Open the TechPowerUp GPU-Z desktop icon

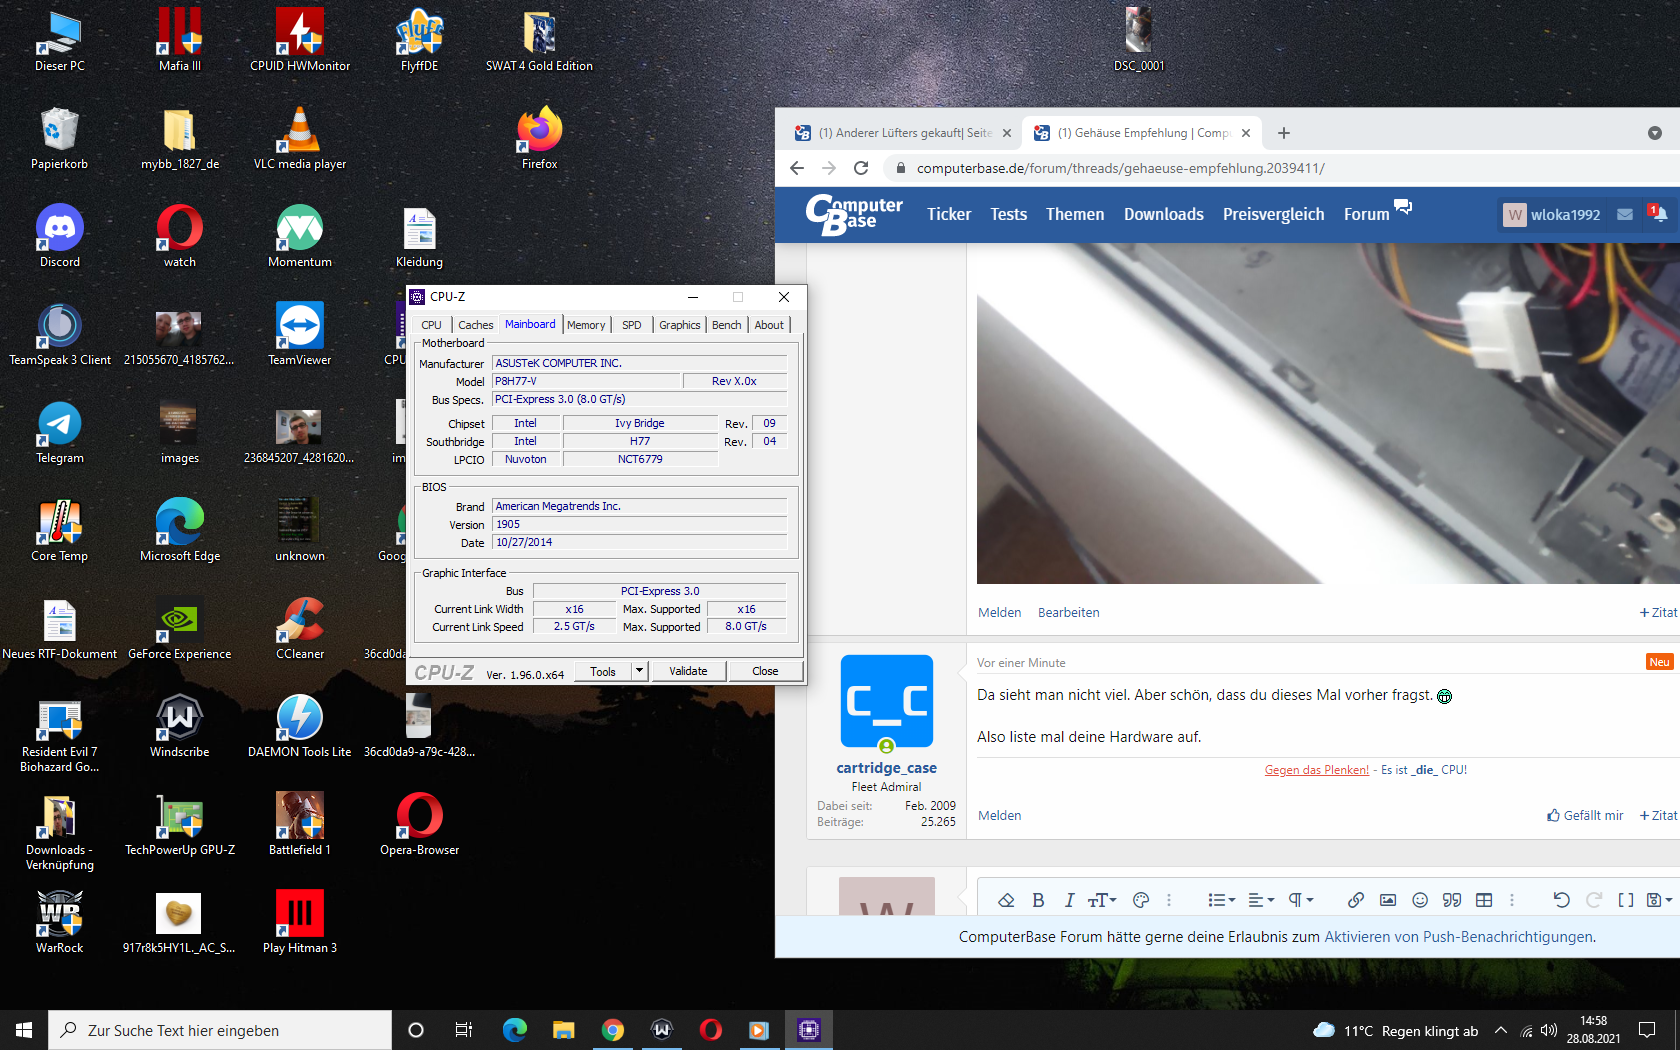(180, 824)
